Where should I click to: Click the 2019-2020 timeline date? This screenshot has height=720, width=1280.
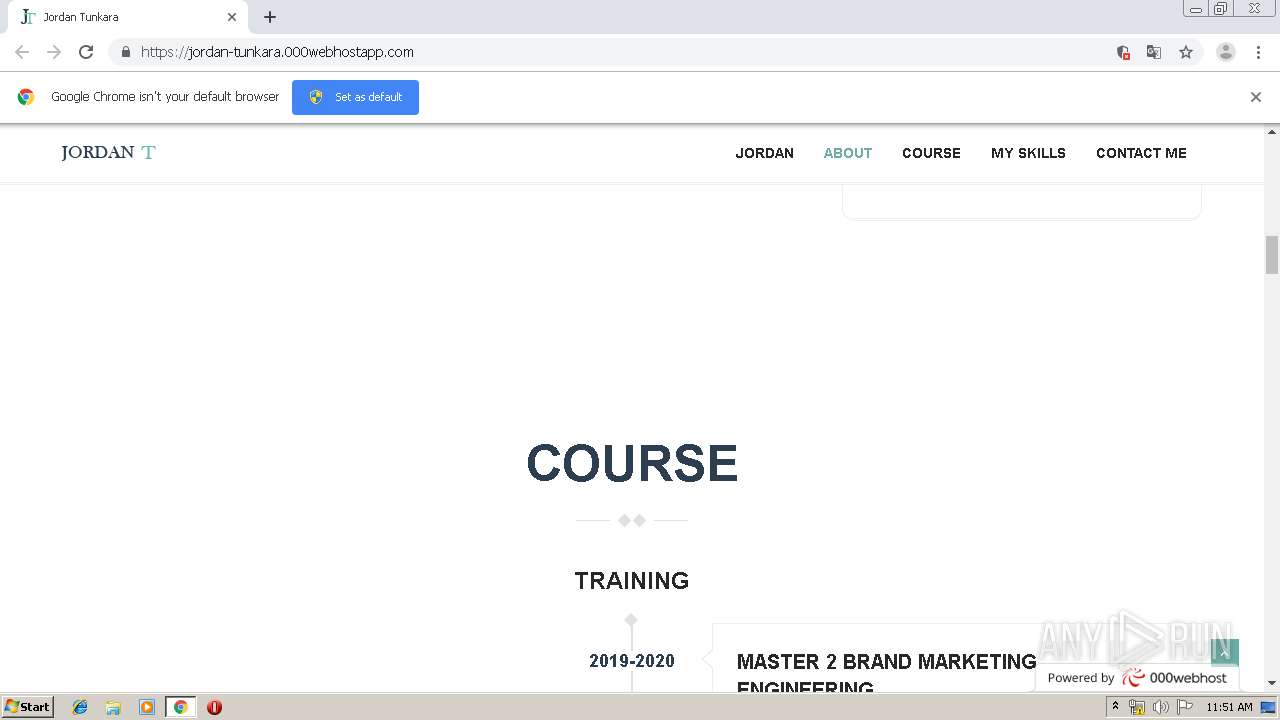coord(632,661)
